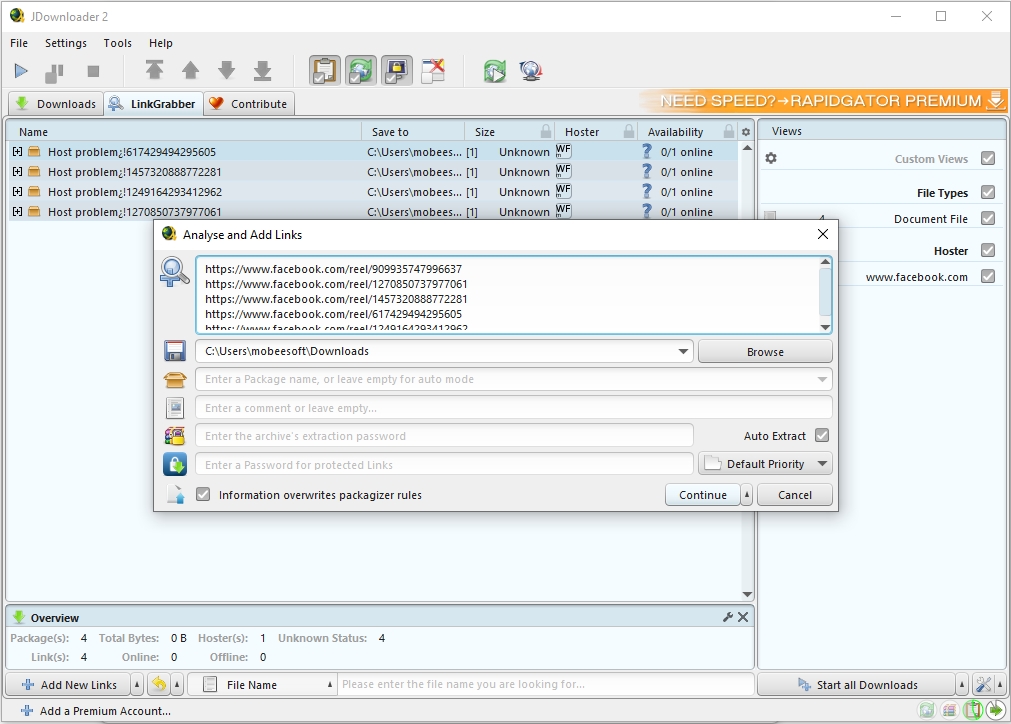The image size is (1011, 724).
Task: Move selection to top arrow icon
Action: pos(154,70)
